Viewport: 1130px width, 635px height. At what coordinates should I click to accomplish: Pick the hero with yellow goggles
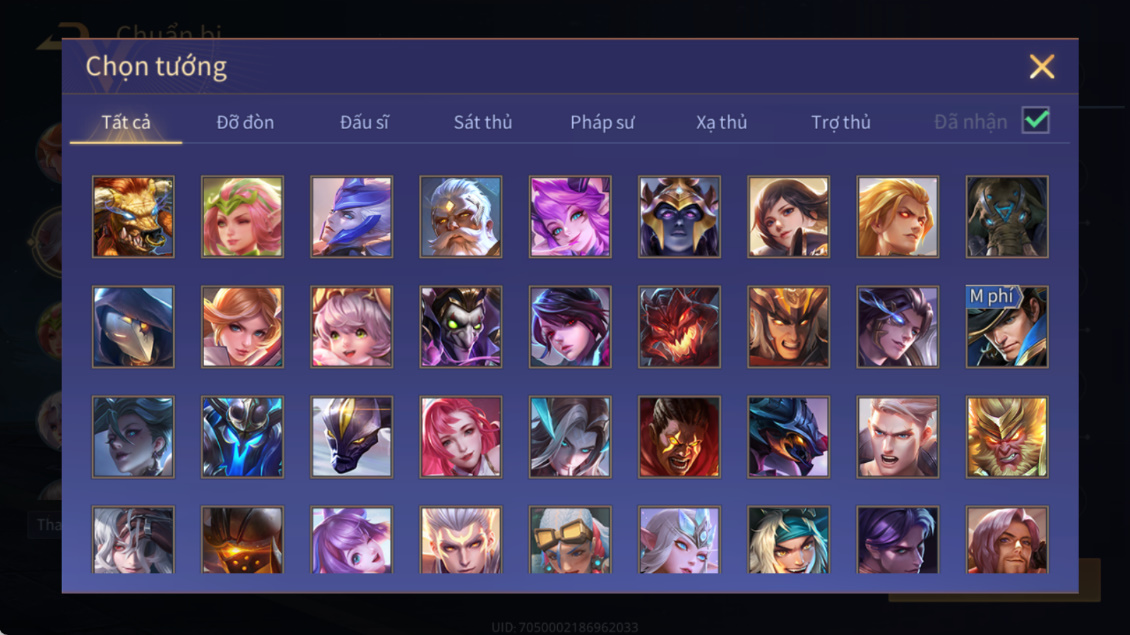(570, 540)
